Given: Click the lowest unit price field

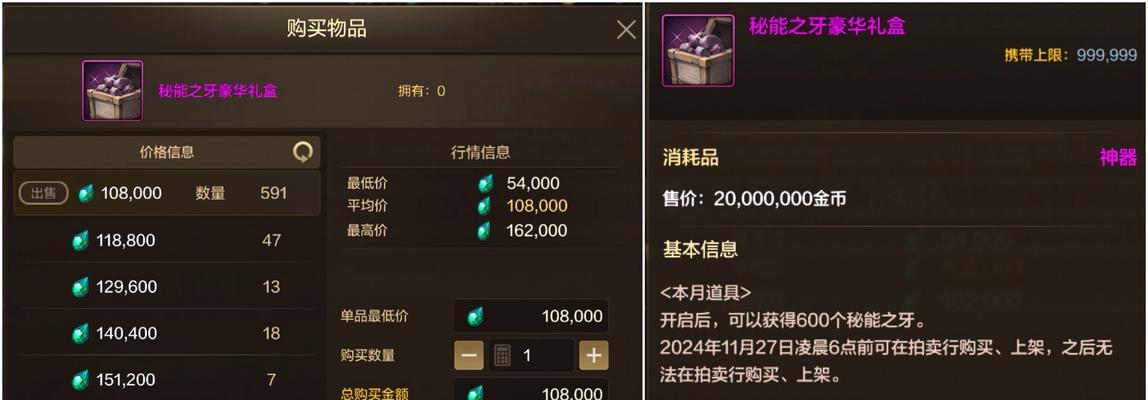Looking at the screenshot, I should (532, 316).
